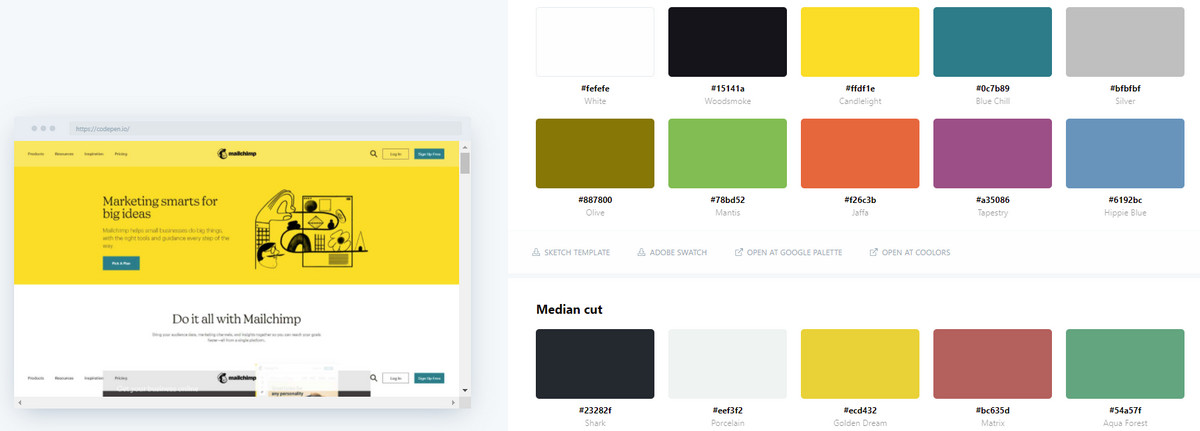Viewport: 1200px width, 431px height.
Task: Open Products in the bottom sticky nav
Action: tap(36, 378)
